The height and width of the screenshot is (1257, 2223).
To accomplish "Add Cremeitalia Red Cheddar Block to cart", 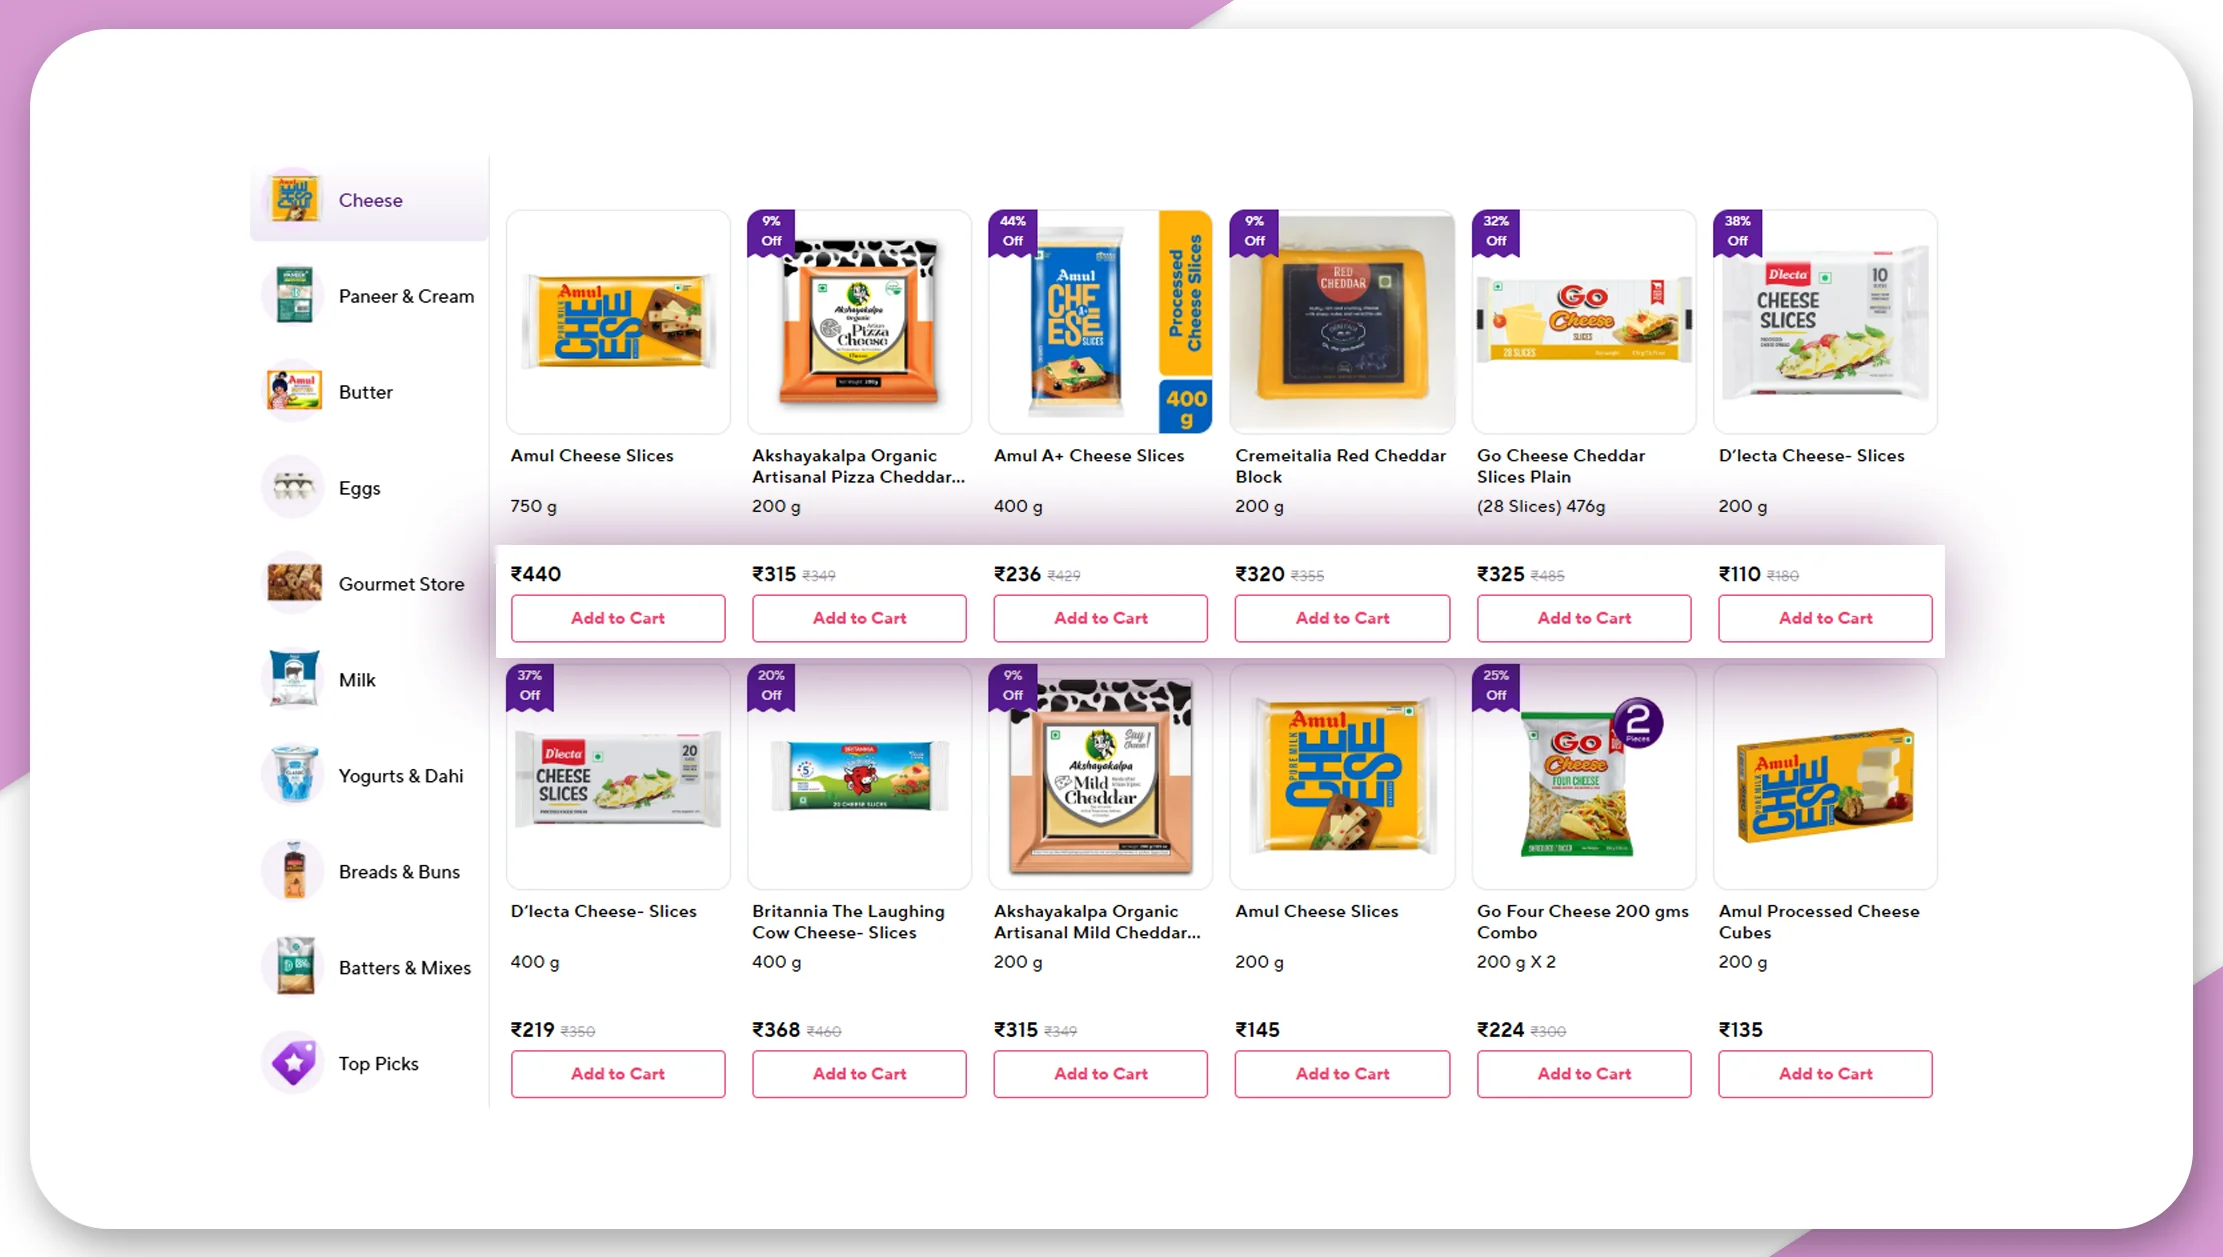I will click(x=1342, y=618).
